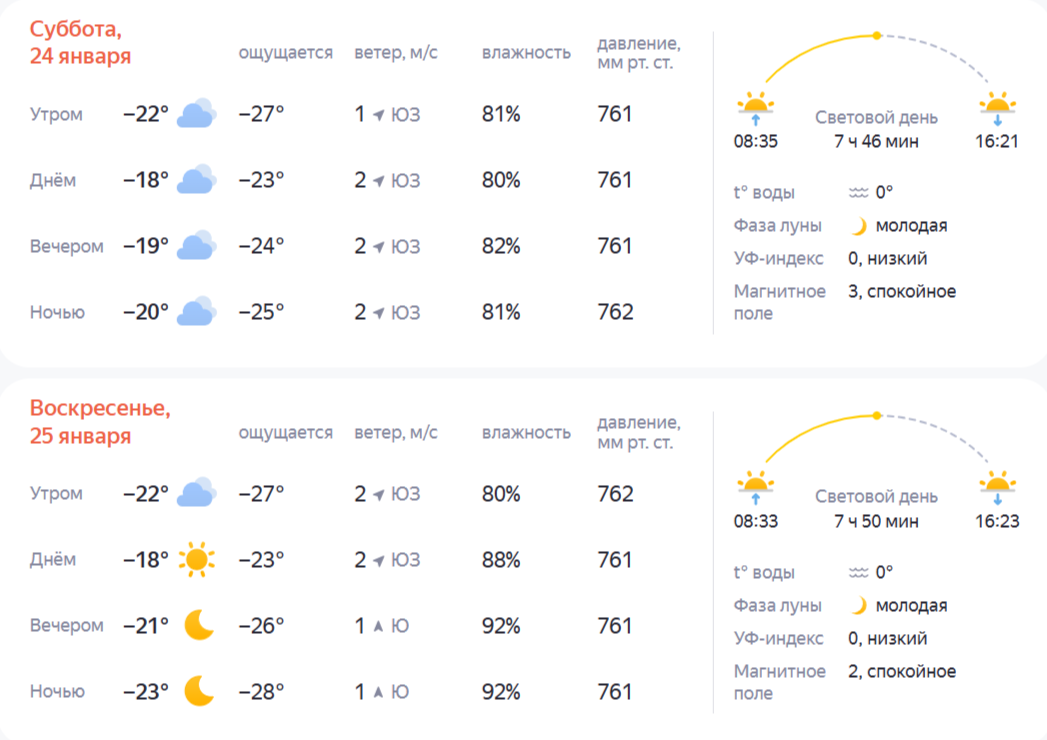
Task: Open the Воскресенье, 25 января heading
Action: 100,422
